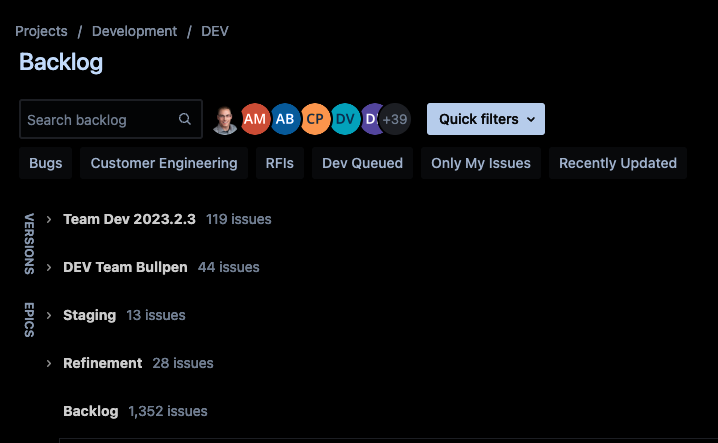
Task: Focus the Search backlog input field
Action: click(111, 119)
